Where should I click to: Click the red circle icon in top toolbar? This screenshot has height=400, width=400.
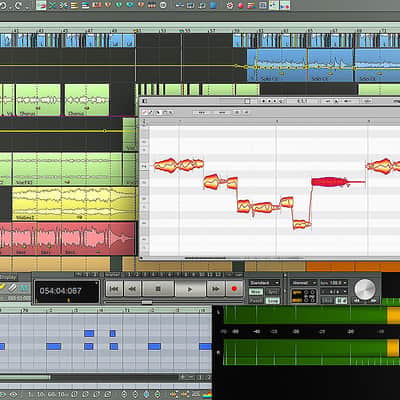pos(241,6)
